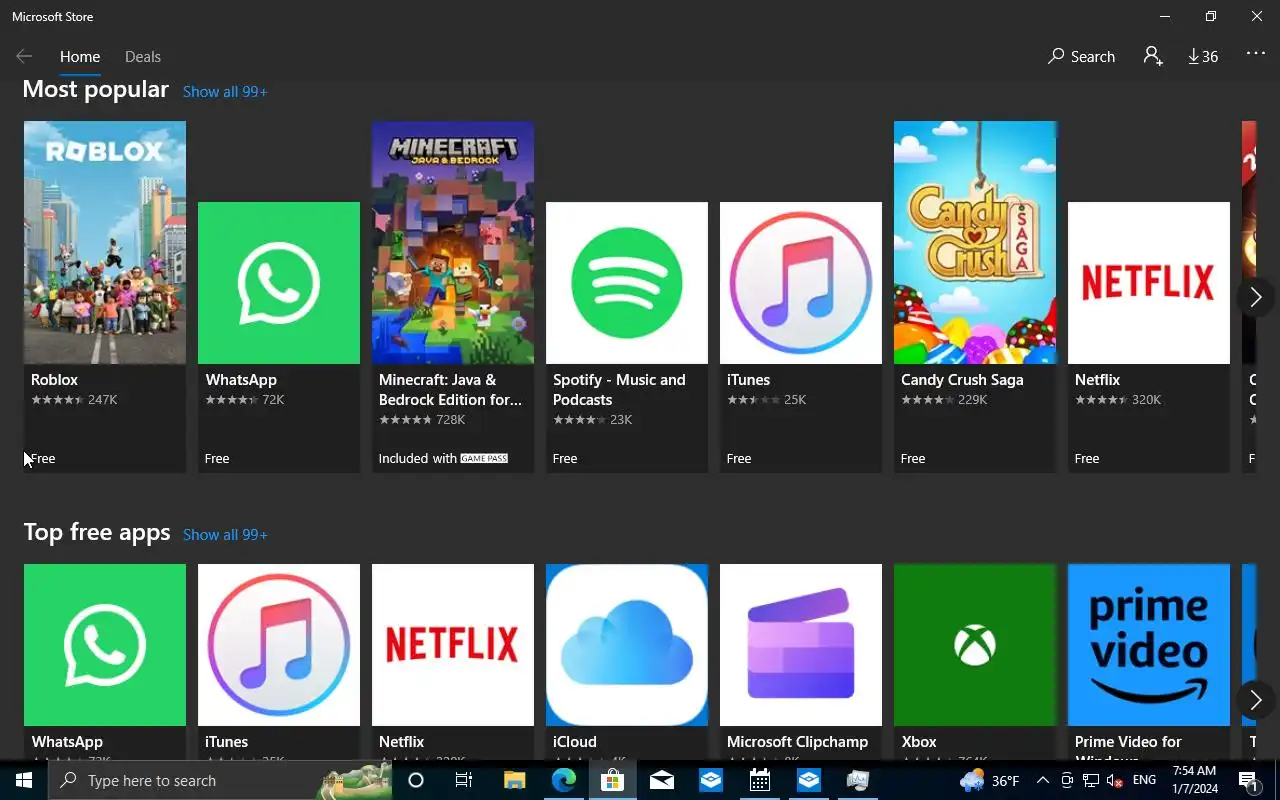Switch the ENG input language
1280x800 pixels.
tap(1145, 780)
